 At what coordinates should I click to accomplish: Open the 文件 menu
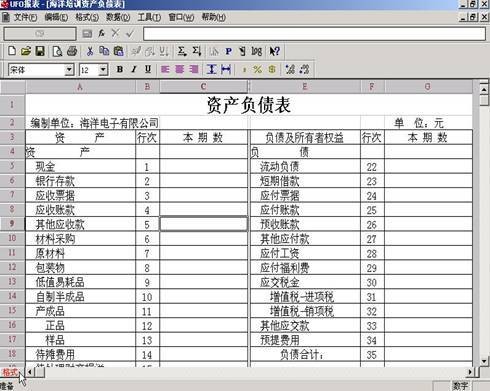(25, 17)
